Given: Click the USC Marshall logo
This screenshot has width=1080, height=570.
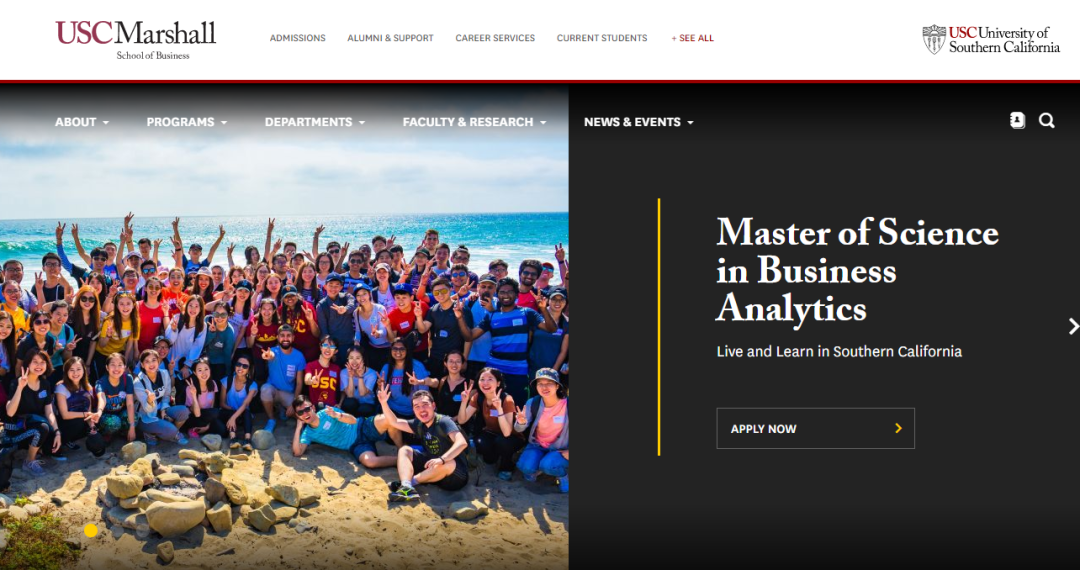Looking at the screenshot, I should (136, 40).
